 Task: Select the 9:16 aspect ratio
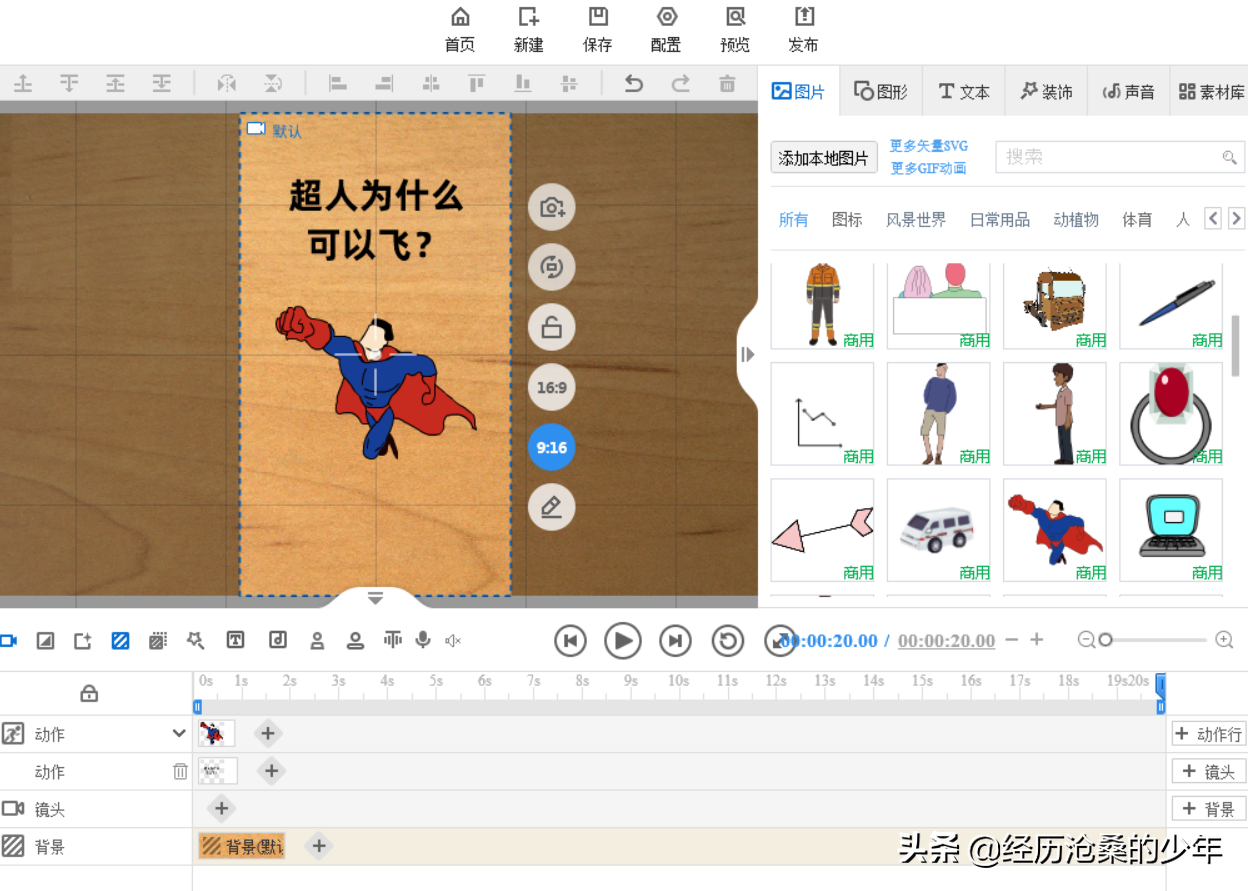click(552, 447)
